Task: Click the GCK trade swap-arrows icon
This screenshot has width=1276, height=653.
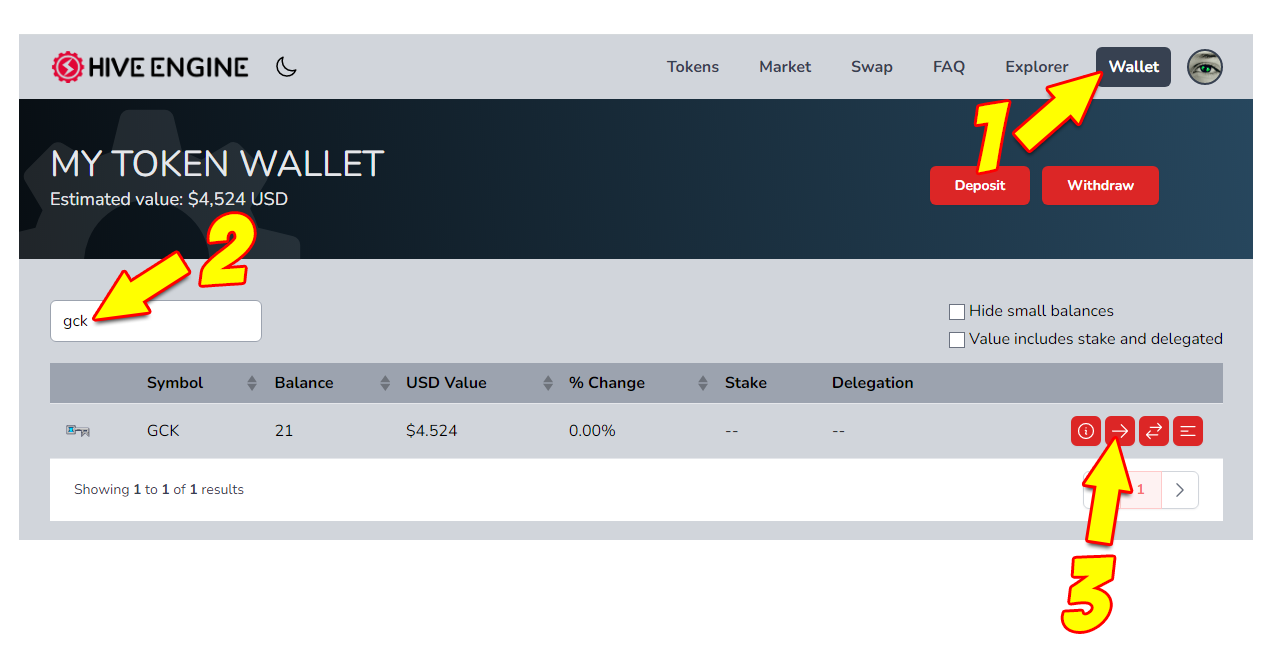Action: click(x=1154, y=431)
